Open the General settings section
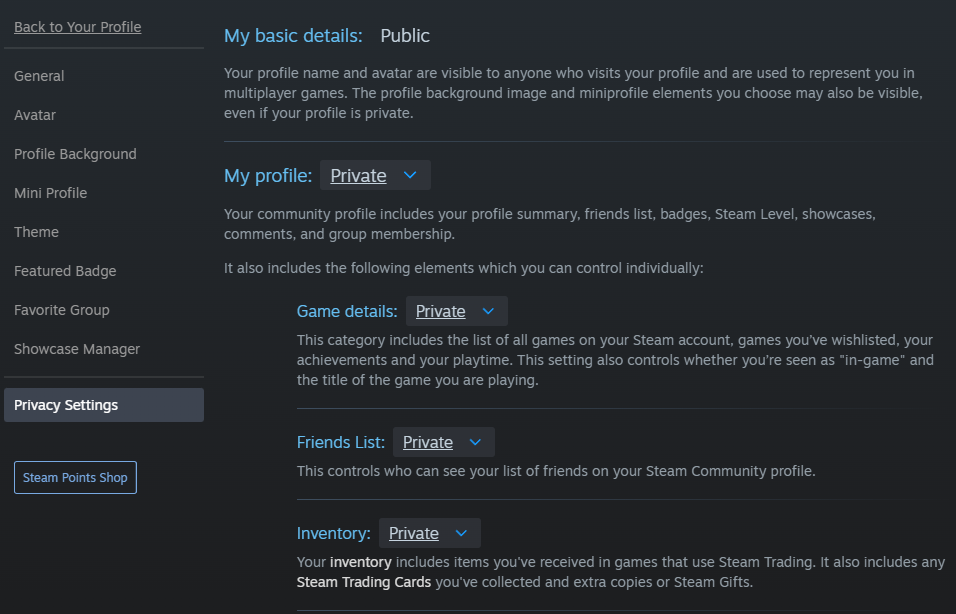Viewport: 956px width, 614px height. click(x=39, y=76)
